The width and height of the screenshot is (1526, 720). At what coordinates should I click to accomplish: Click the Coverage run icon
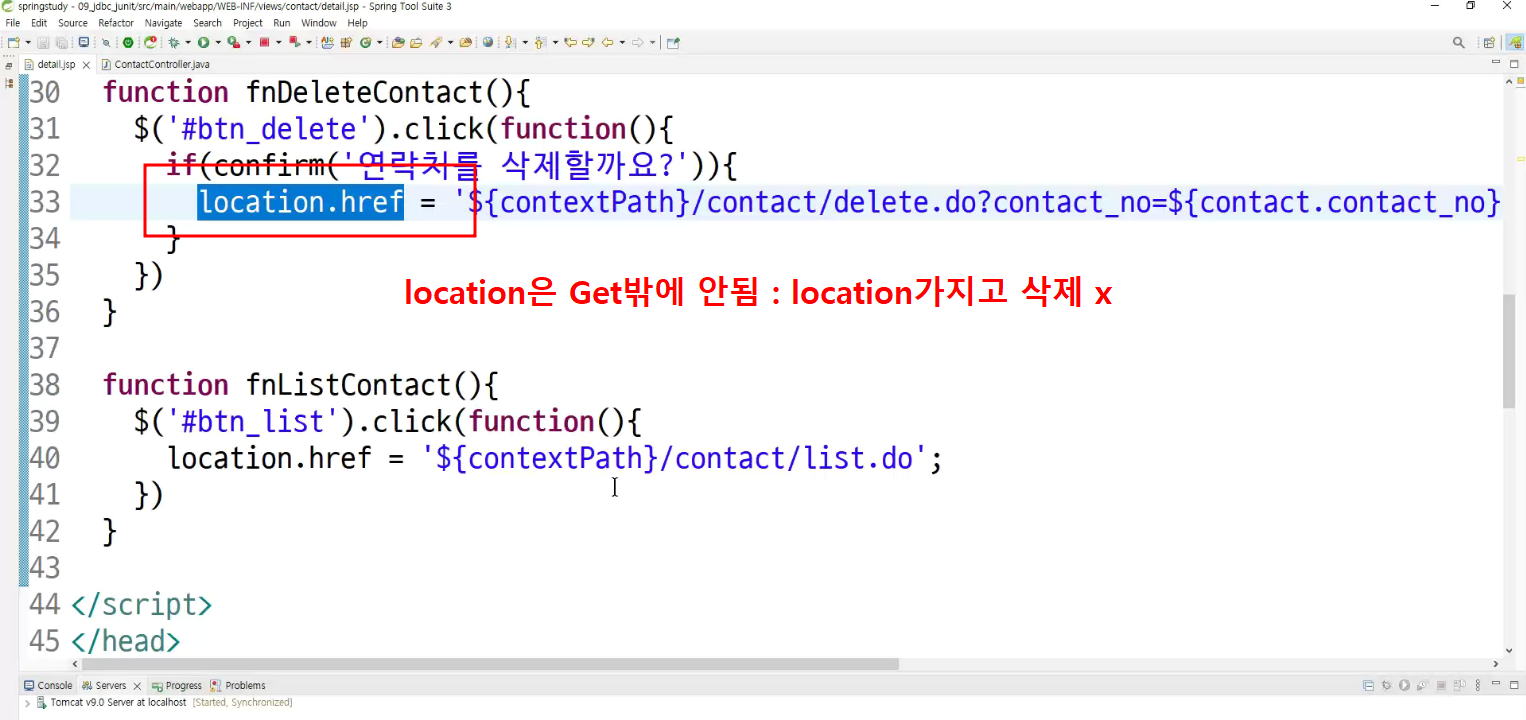click(x=234, y=42)
